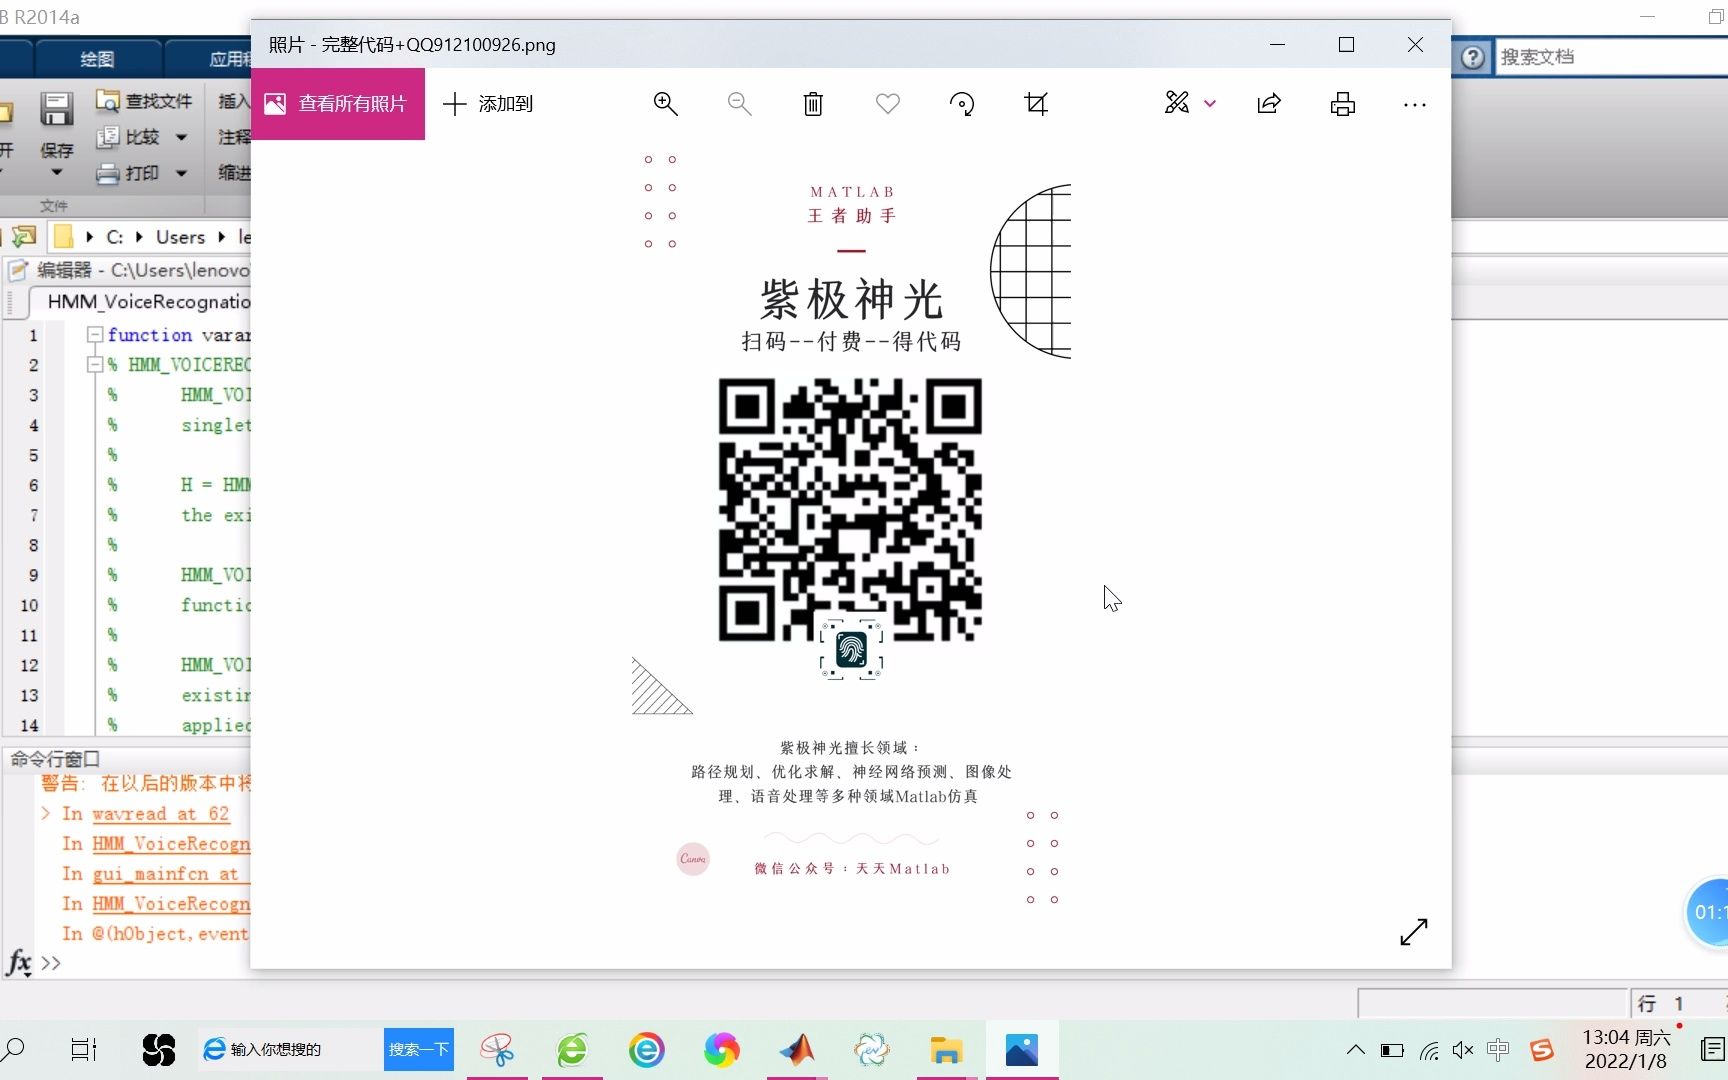
Task: Click the volume icon in system tray
Action: (x=1463, y=1050)
